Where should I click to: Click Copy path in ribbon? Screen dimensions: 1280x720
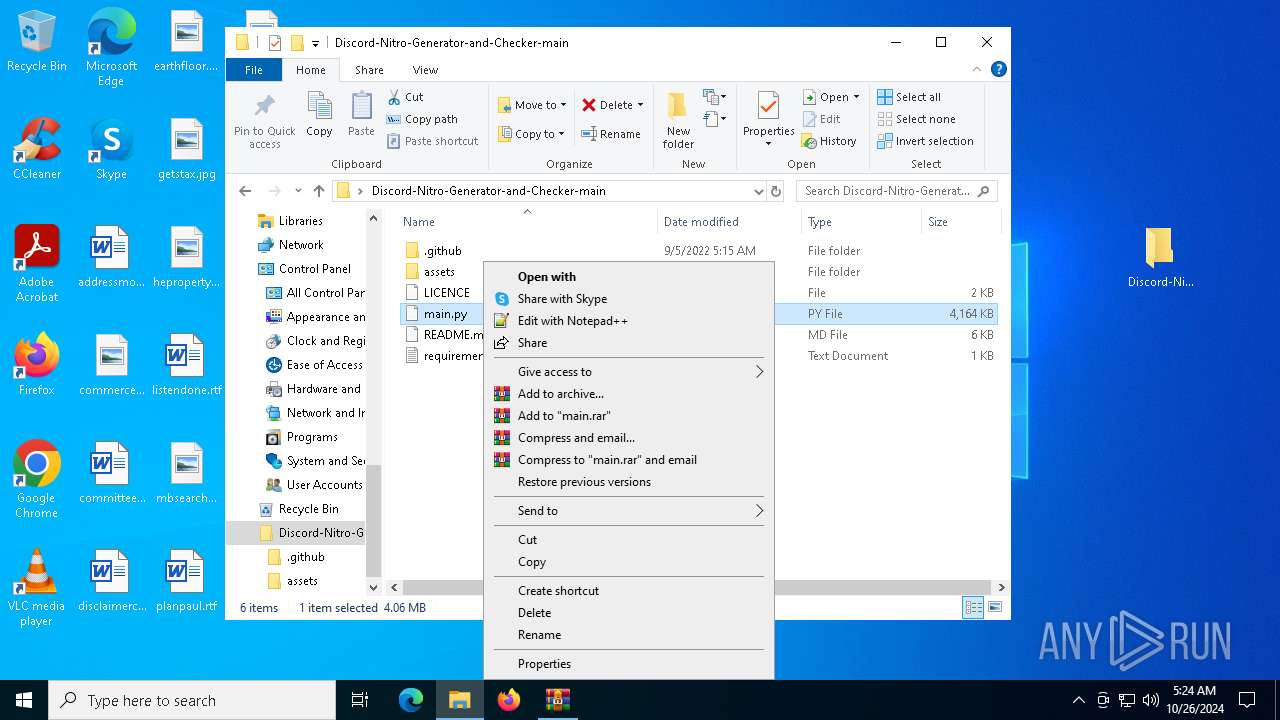423,119
